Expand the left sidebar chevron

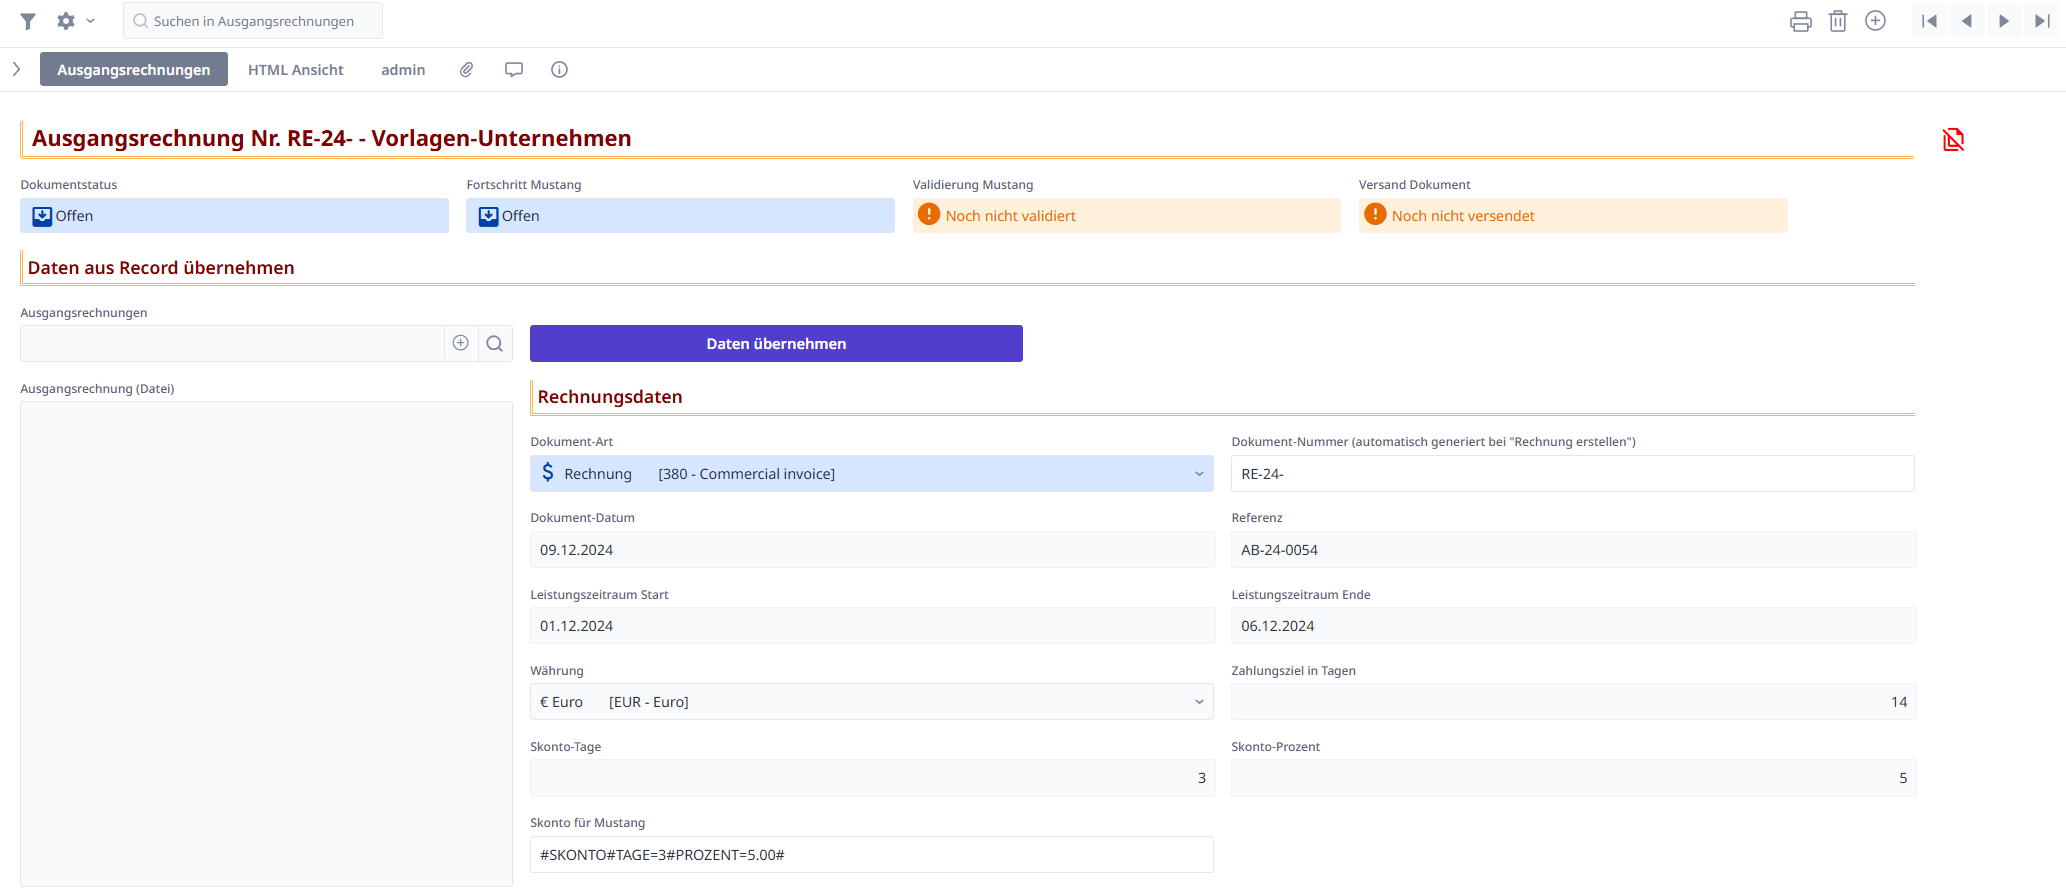pyautogui.click(x=16, y=69)
